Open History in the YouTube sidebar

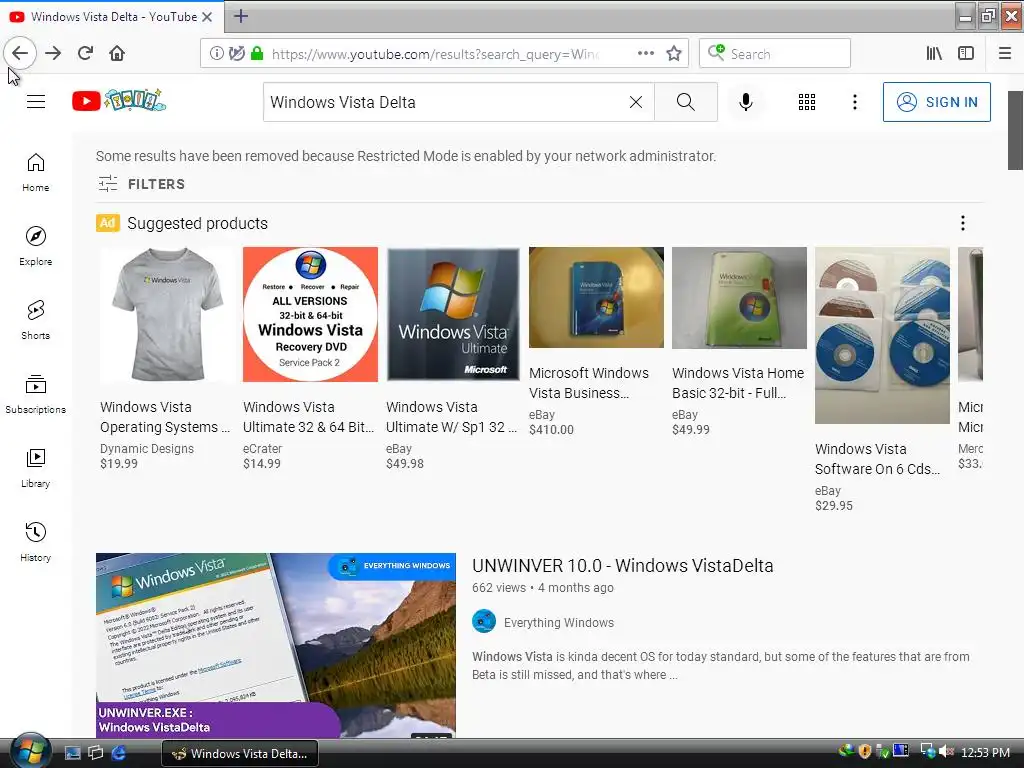pos(36,542)
